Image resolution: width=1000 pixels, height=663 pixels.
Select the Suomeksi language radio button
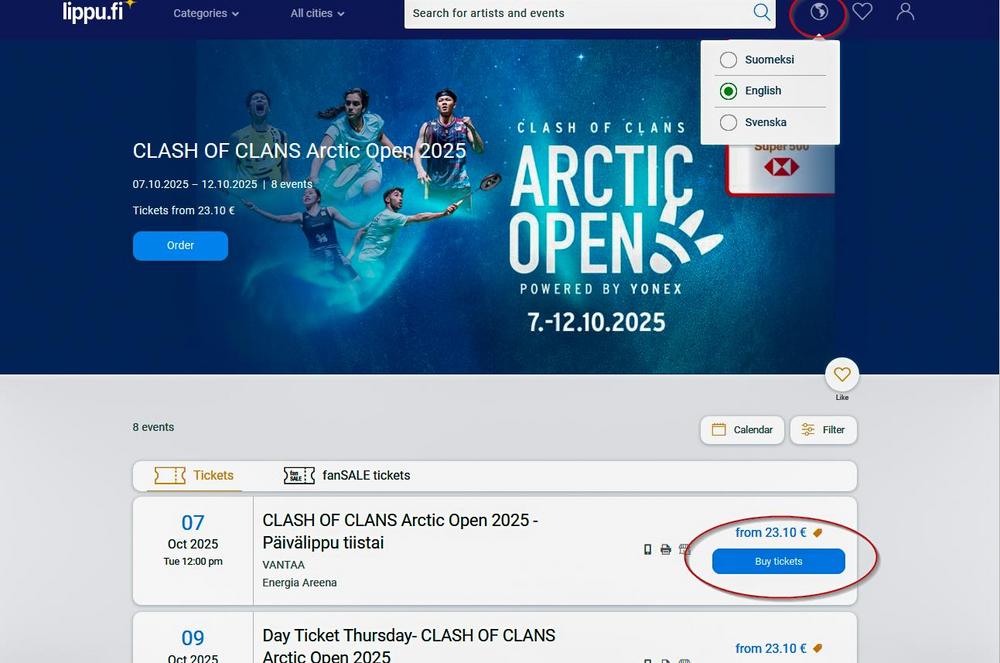pyautogui.click(x=728, y=60)
